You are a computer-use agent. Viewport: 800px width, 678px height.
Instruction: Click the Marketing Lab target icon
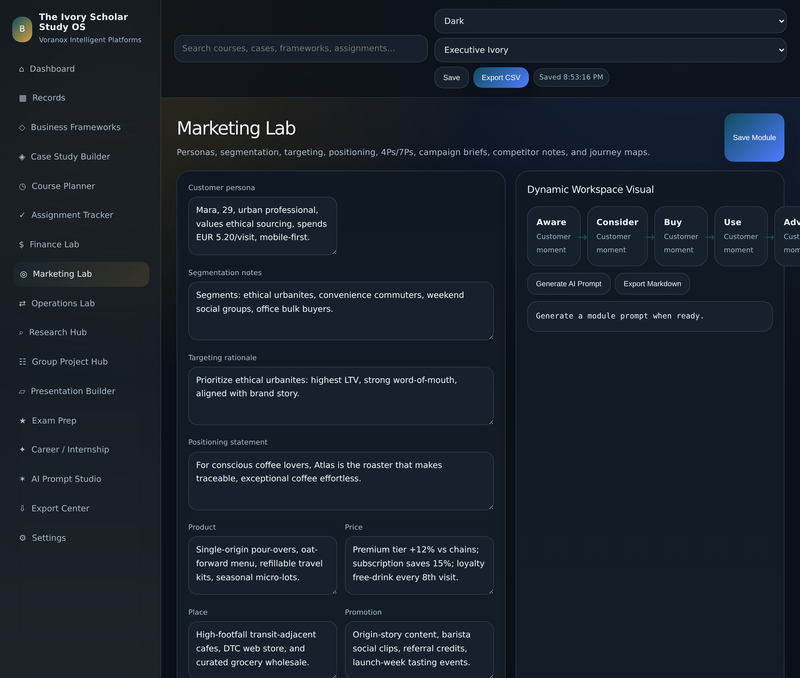pyautogui.click(x=23, y=274)
